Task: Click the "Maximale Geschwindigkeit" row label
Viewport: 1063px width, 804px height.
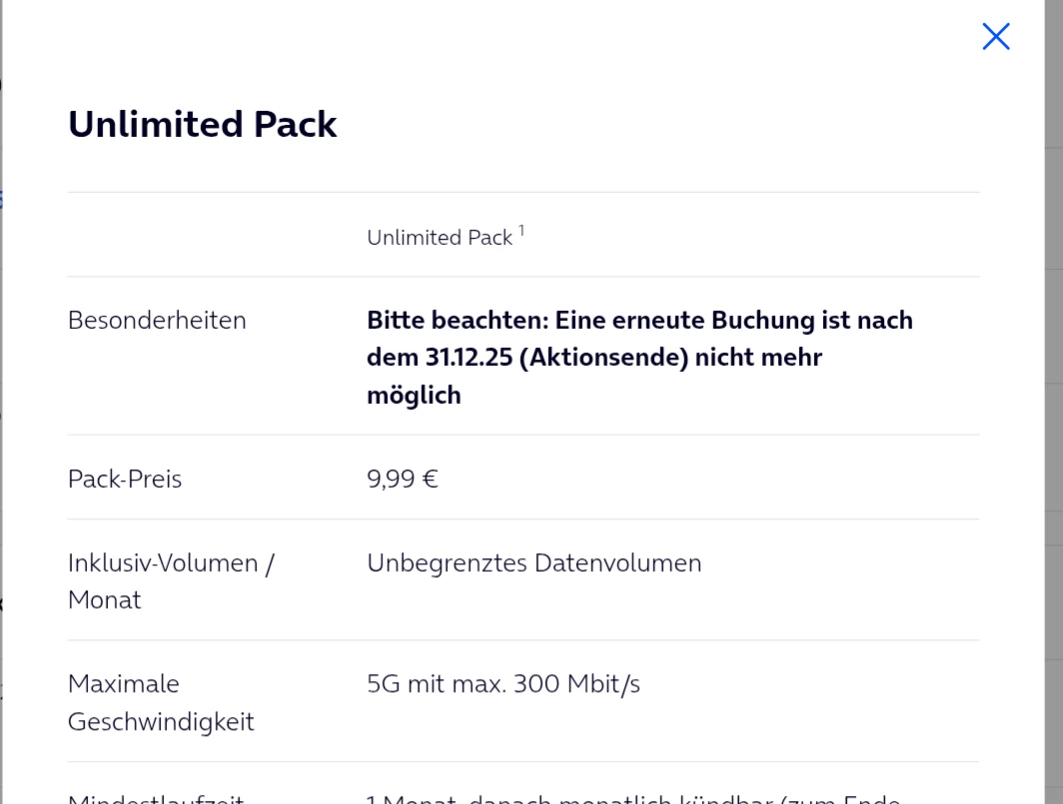Action: pos(160,702)
